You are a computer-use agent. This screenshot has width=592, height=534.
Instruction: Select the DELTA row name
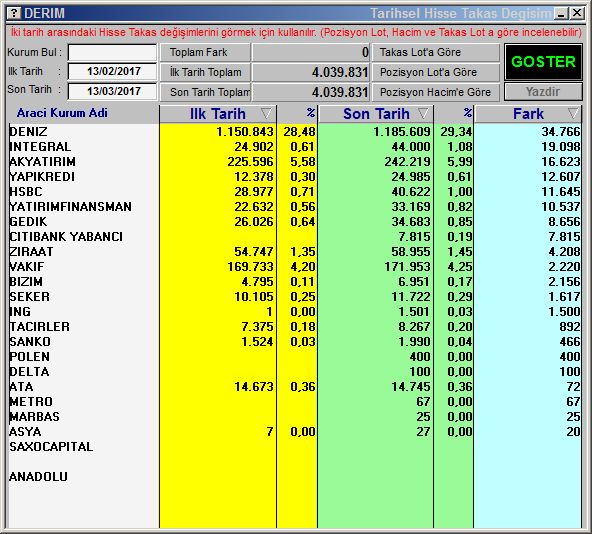[x=29, y=372]
